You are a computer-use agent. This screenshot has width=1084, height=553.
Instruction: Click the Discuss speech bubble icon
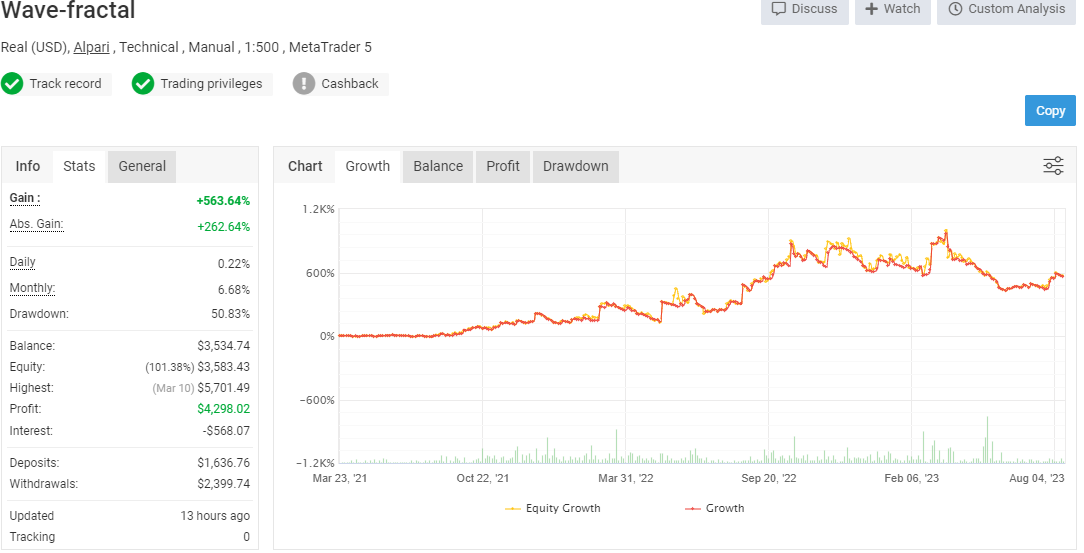pyautogui.click(x=778, y=9)
